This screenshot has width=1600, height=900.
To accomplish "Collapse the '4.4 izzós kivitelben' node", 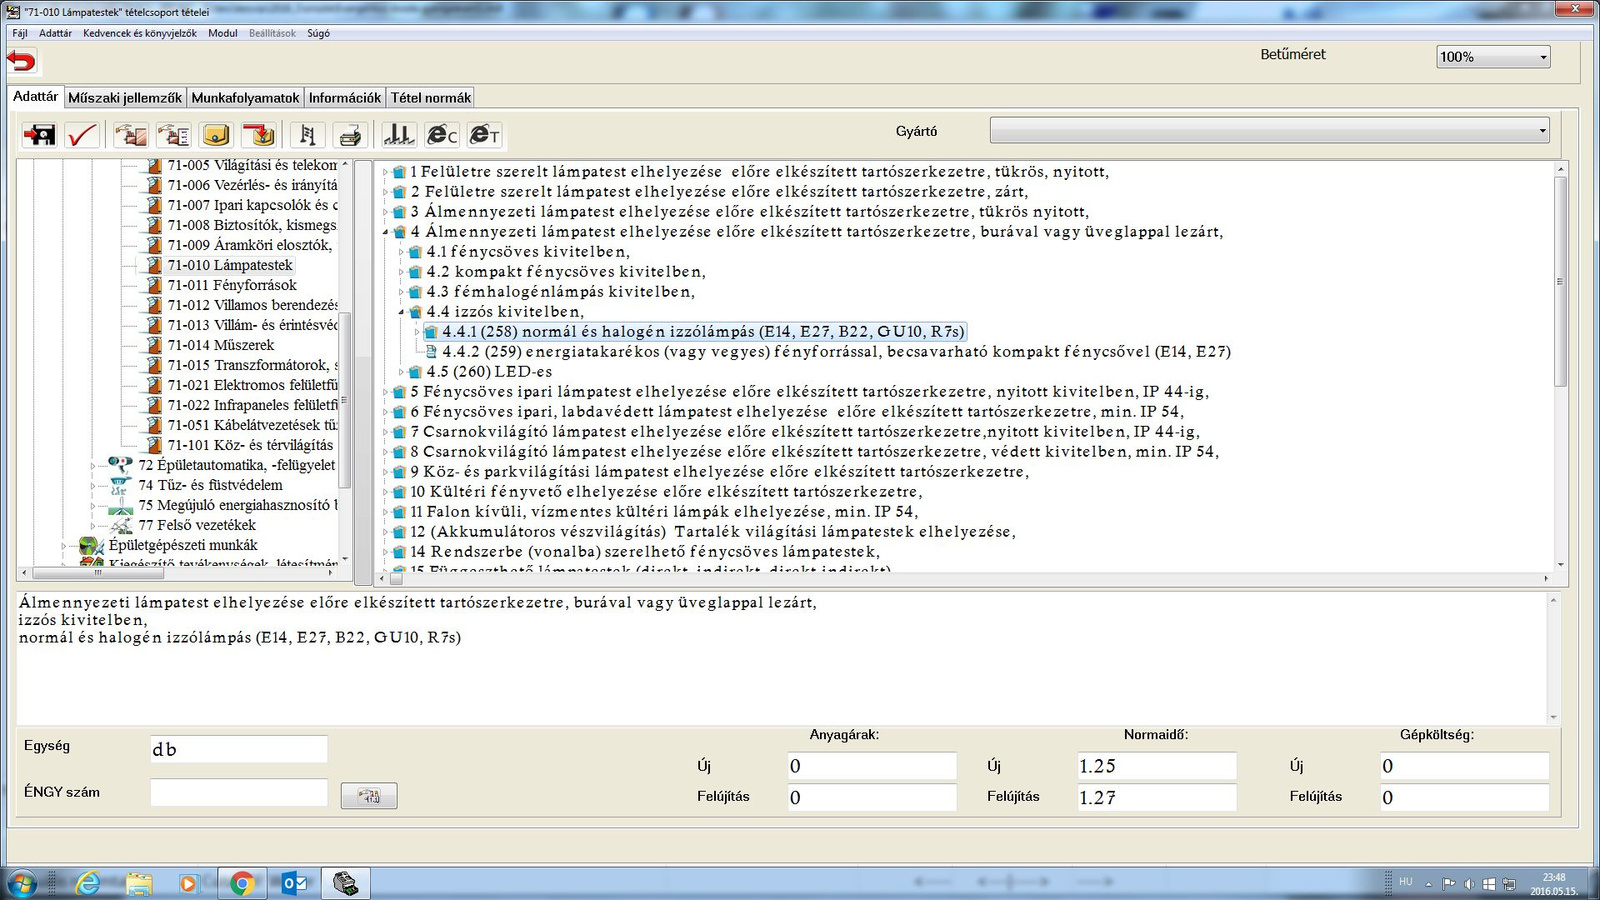I will [x=402, y=312].
